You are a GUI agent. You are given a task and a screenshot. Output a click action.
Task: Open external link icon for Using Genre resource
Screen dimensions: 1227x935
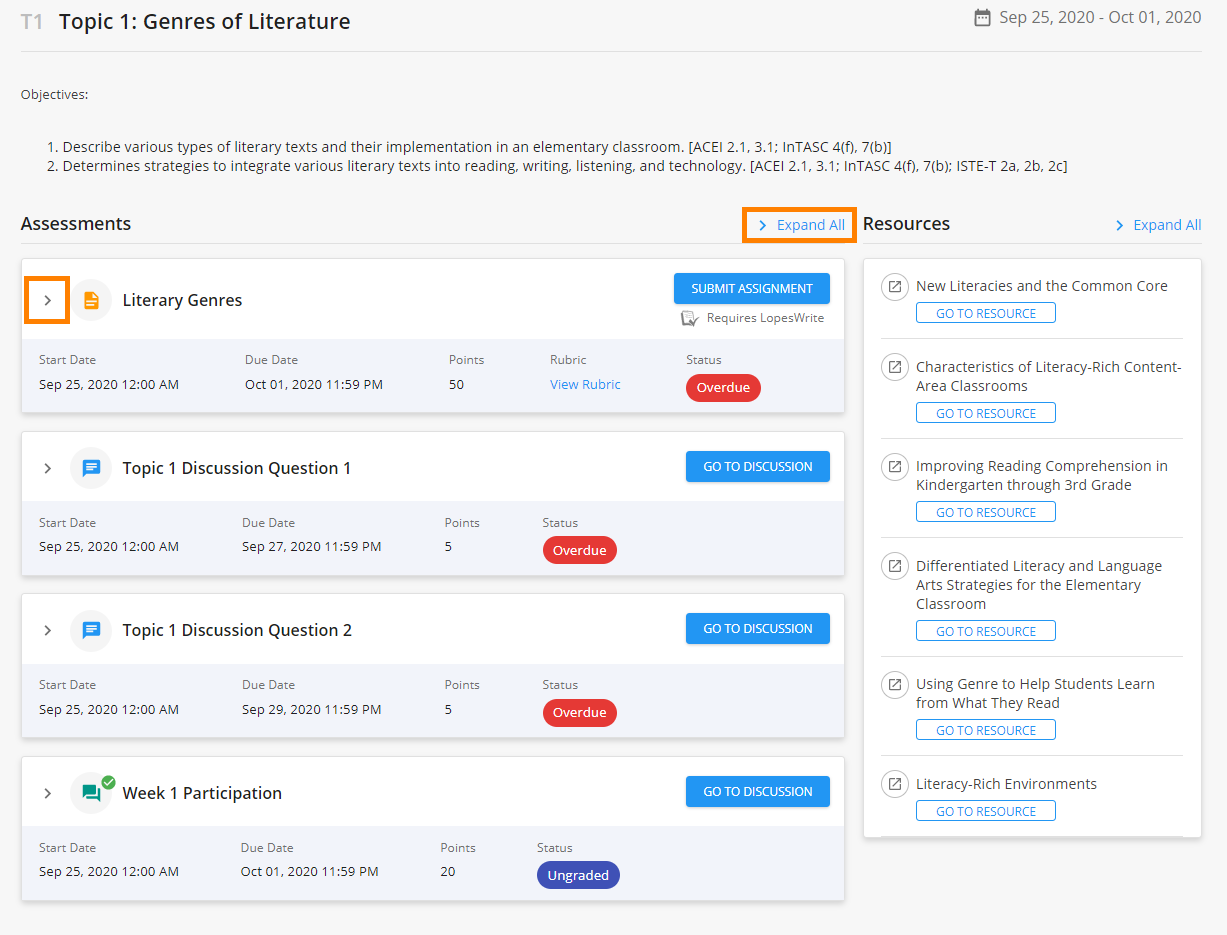pyautogui.click(x=893, y=684)
